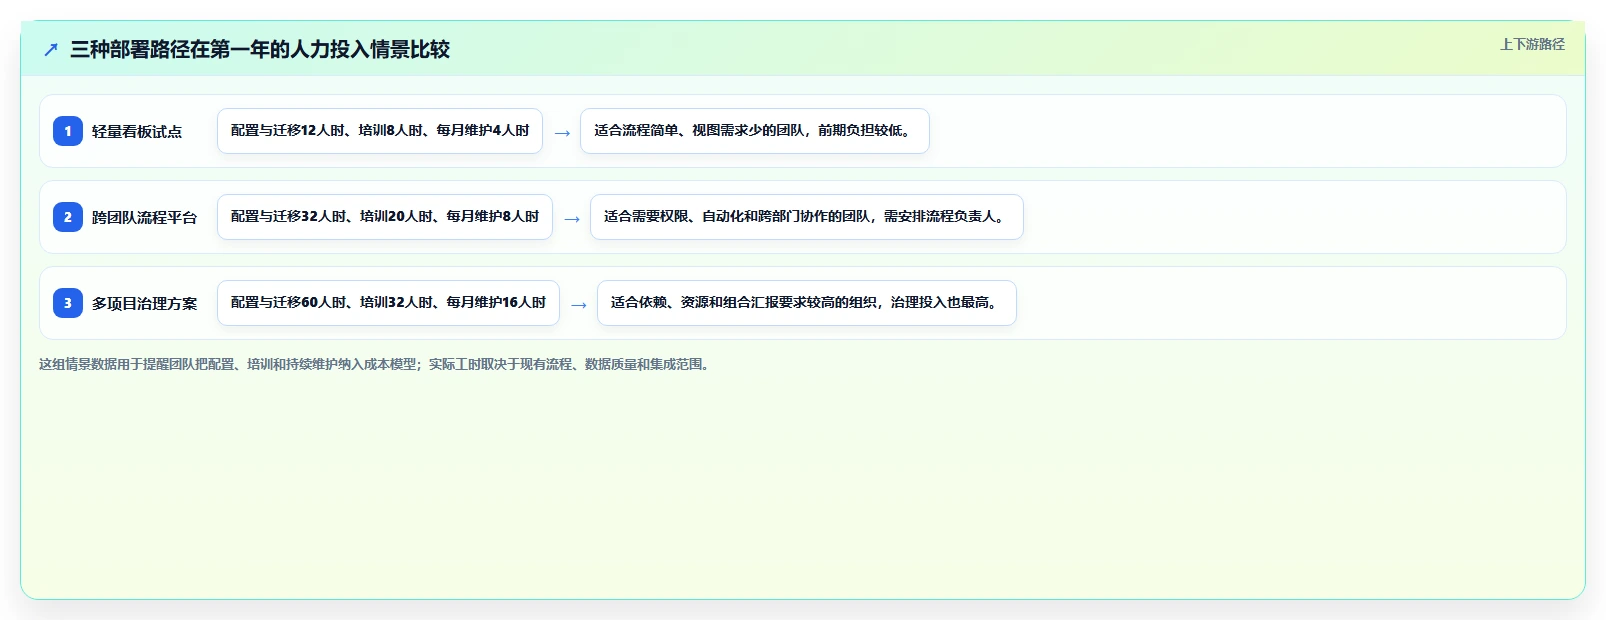Select the 多项目治理方案 label
1606x620 pixels.
click(x=145, y=303)
